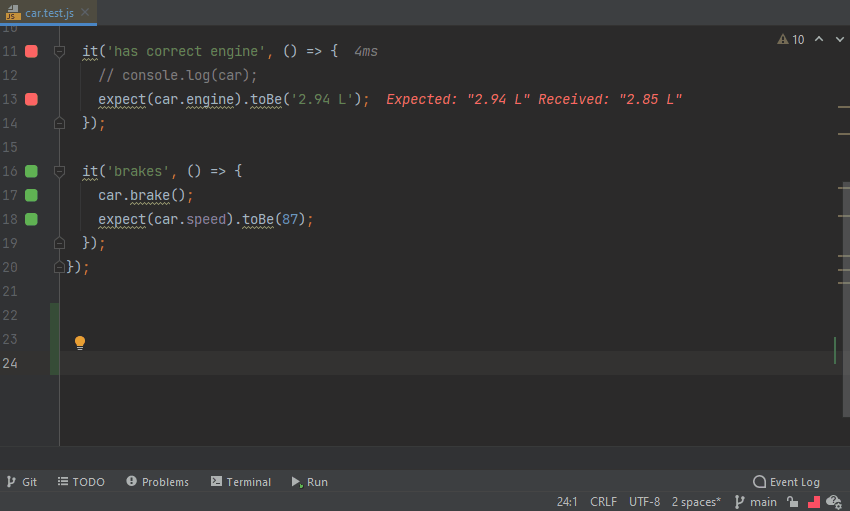Change UTF-8 file encoding
This screenshot has height=511, width=850.
tap(644, 502)
